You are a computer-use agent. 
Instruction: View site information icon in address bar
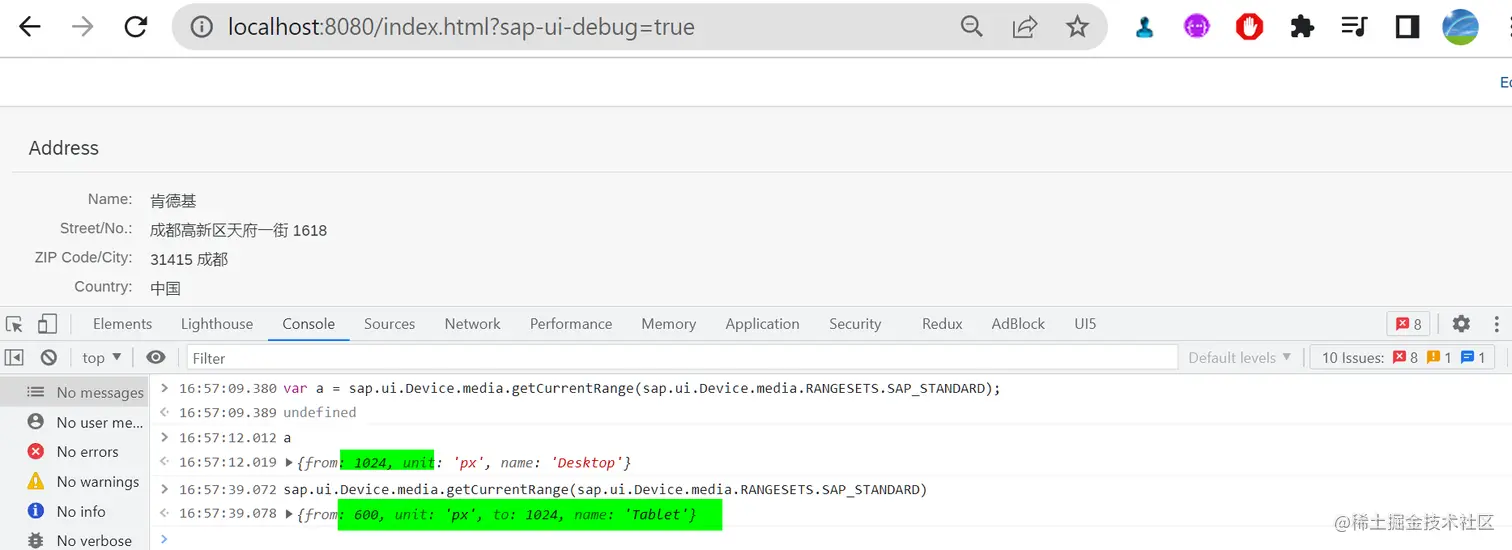point(202,27)
